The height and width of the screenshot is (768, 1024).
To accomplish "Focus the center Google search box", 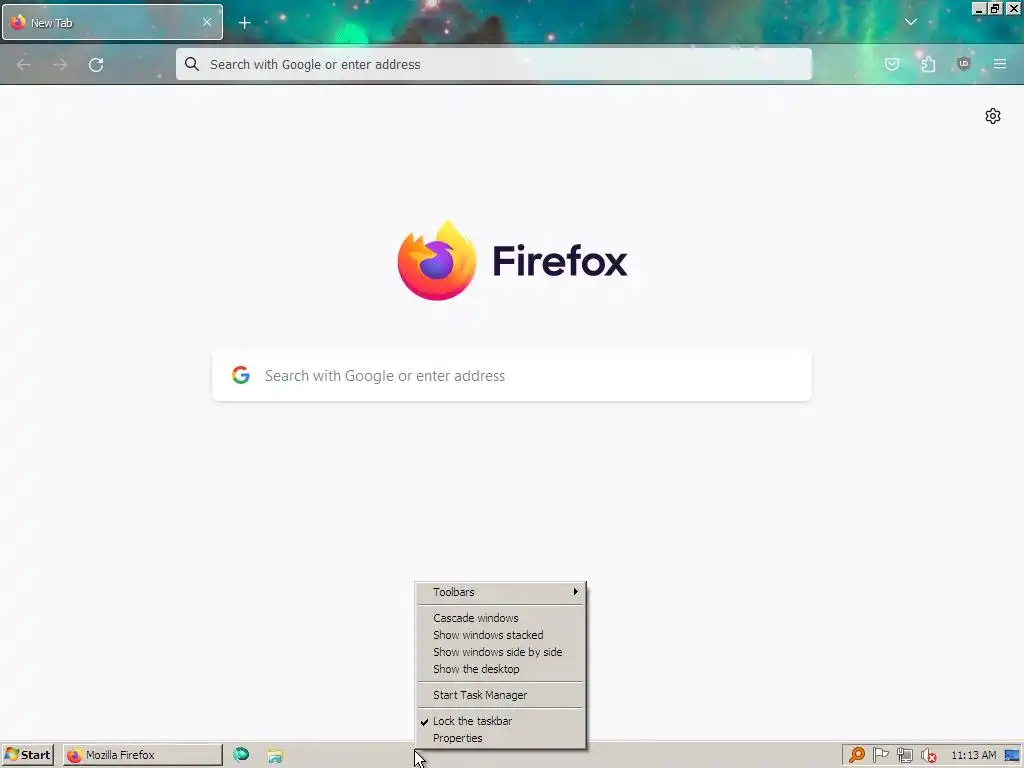I will (512, 376).
